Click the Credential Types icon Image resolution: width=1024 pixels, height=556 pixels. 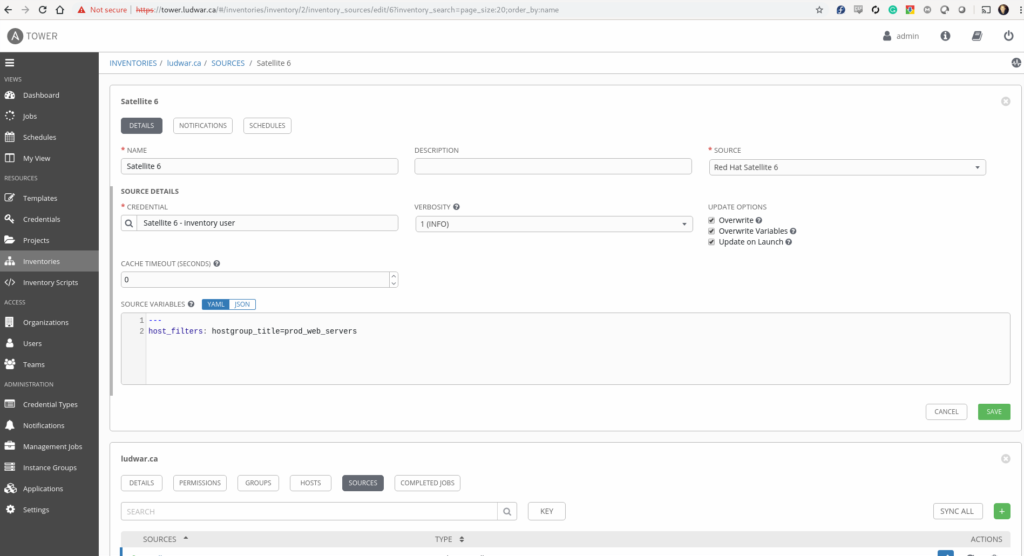(x=10, y=404)
